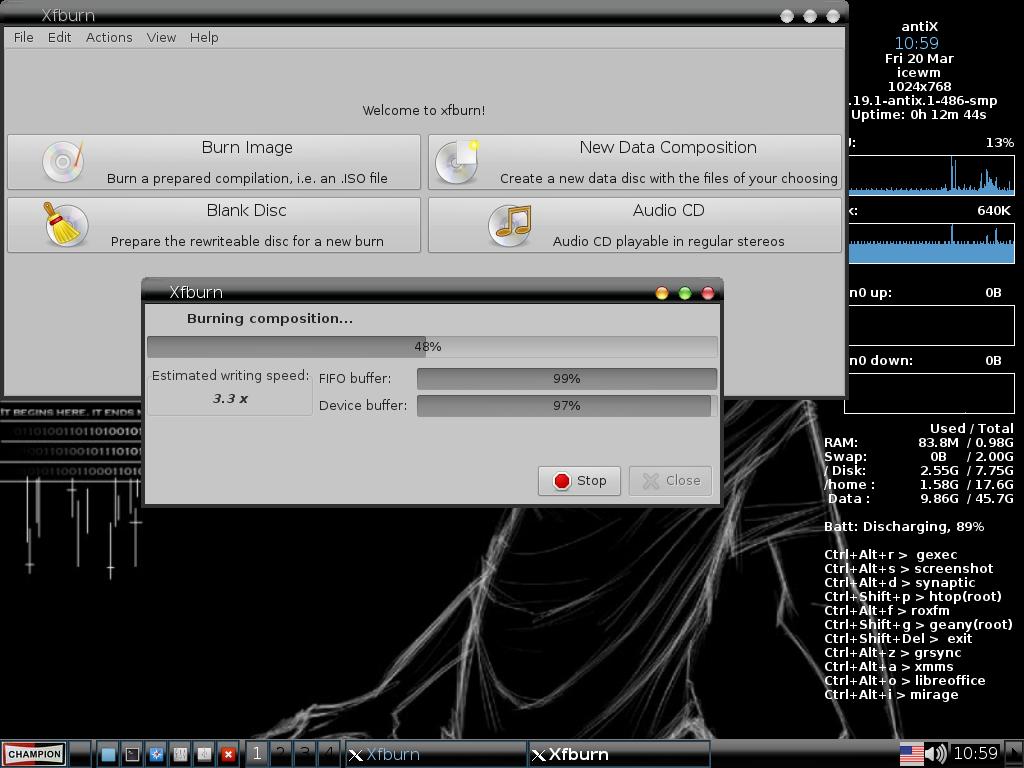Click the Blank Disc broom icon
This screenshot has height=768, width=1024.
click(64, 224)
